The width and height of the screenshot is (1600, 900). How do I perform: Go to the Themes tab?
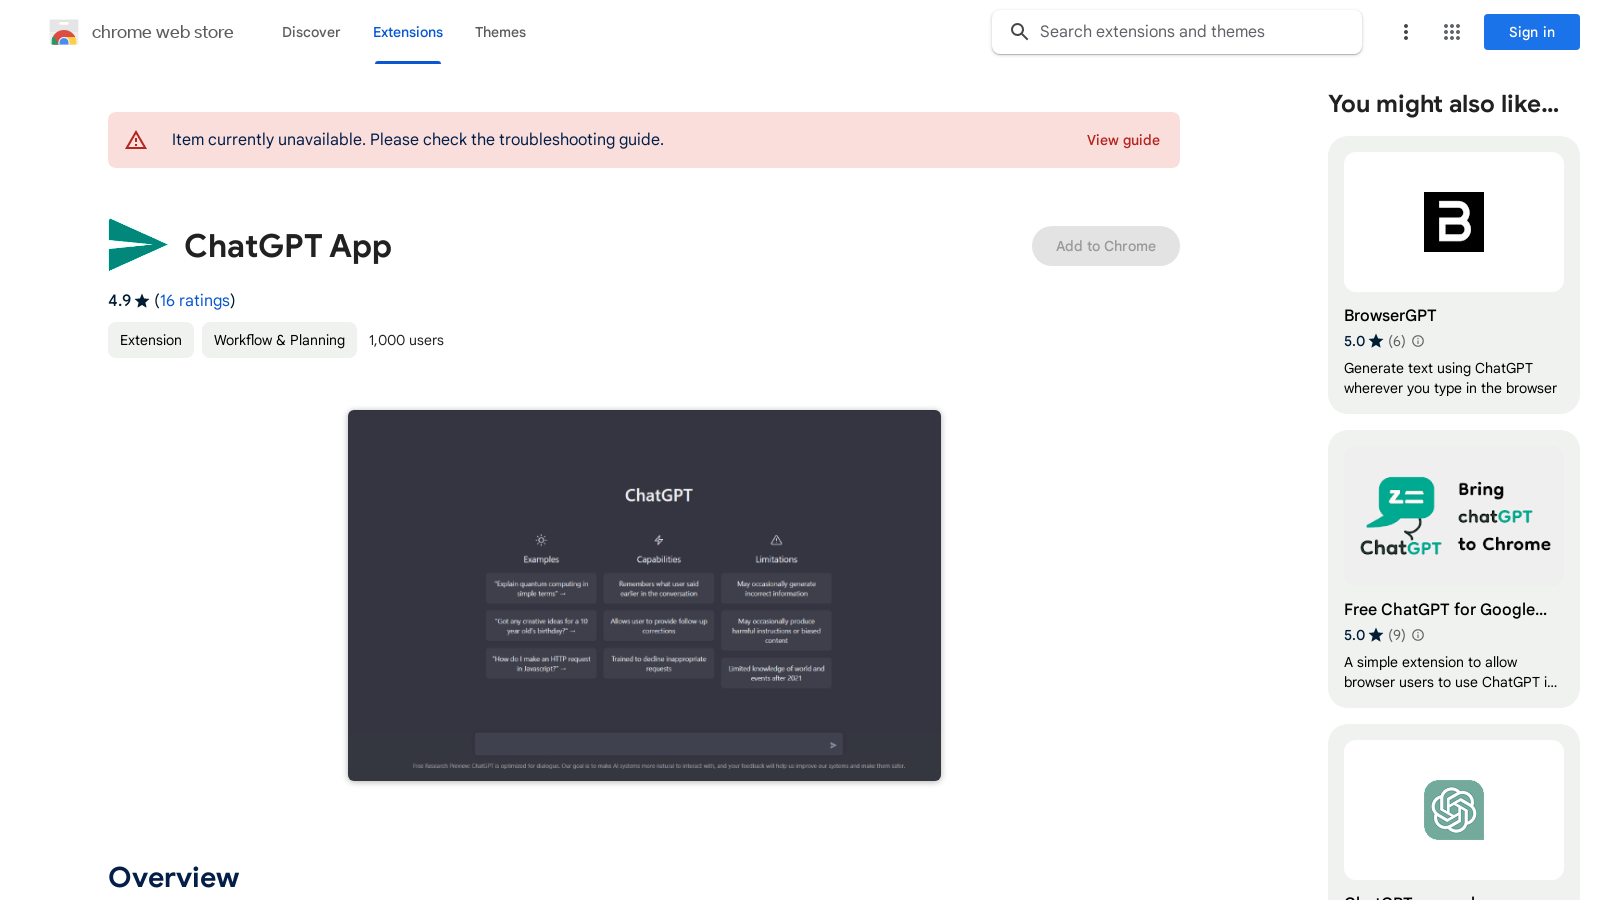pyautogui.click(x=500, y=32)
